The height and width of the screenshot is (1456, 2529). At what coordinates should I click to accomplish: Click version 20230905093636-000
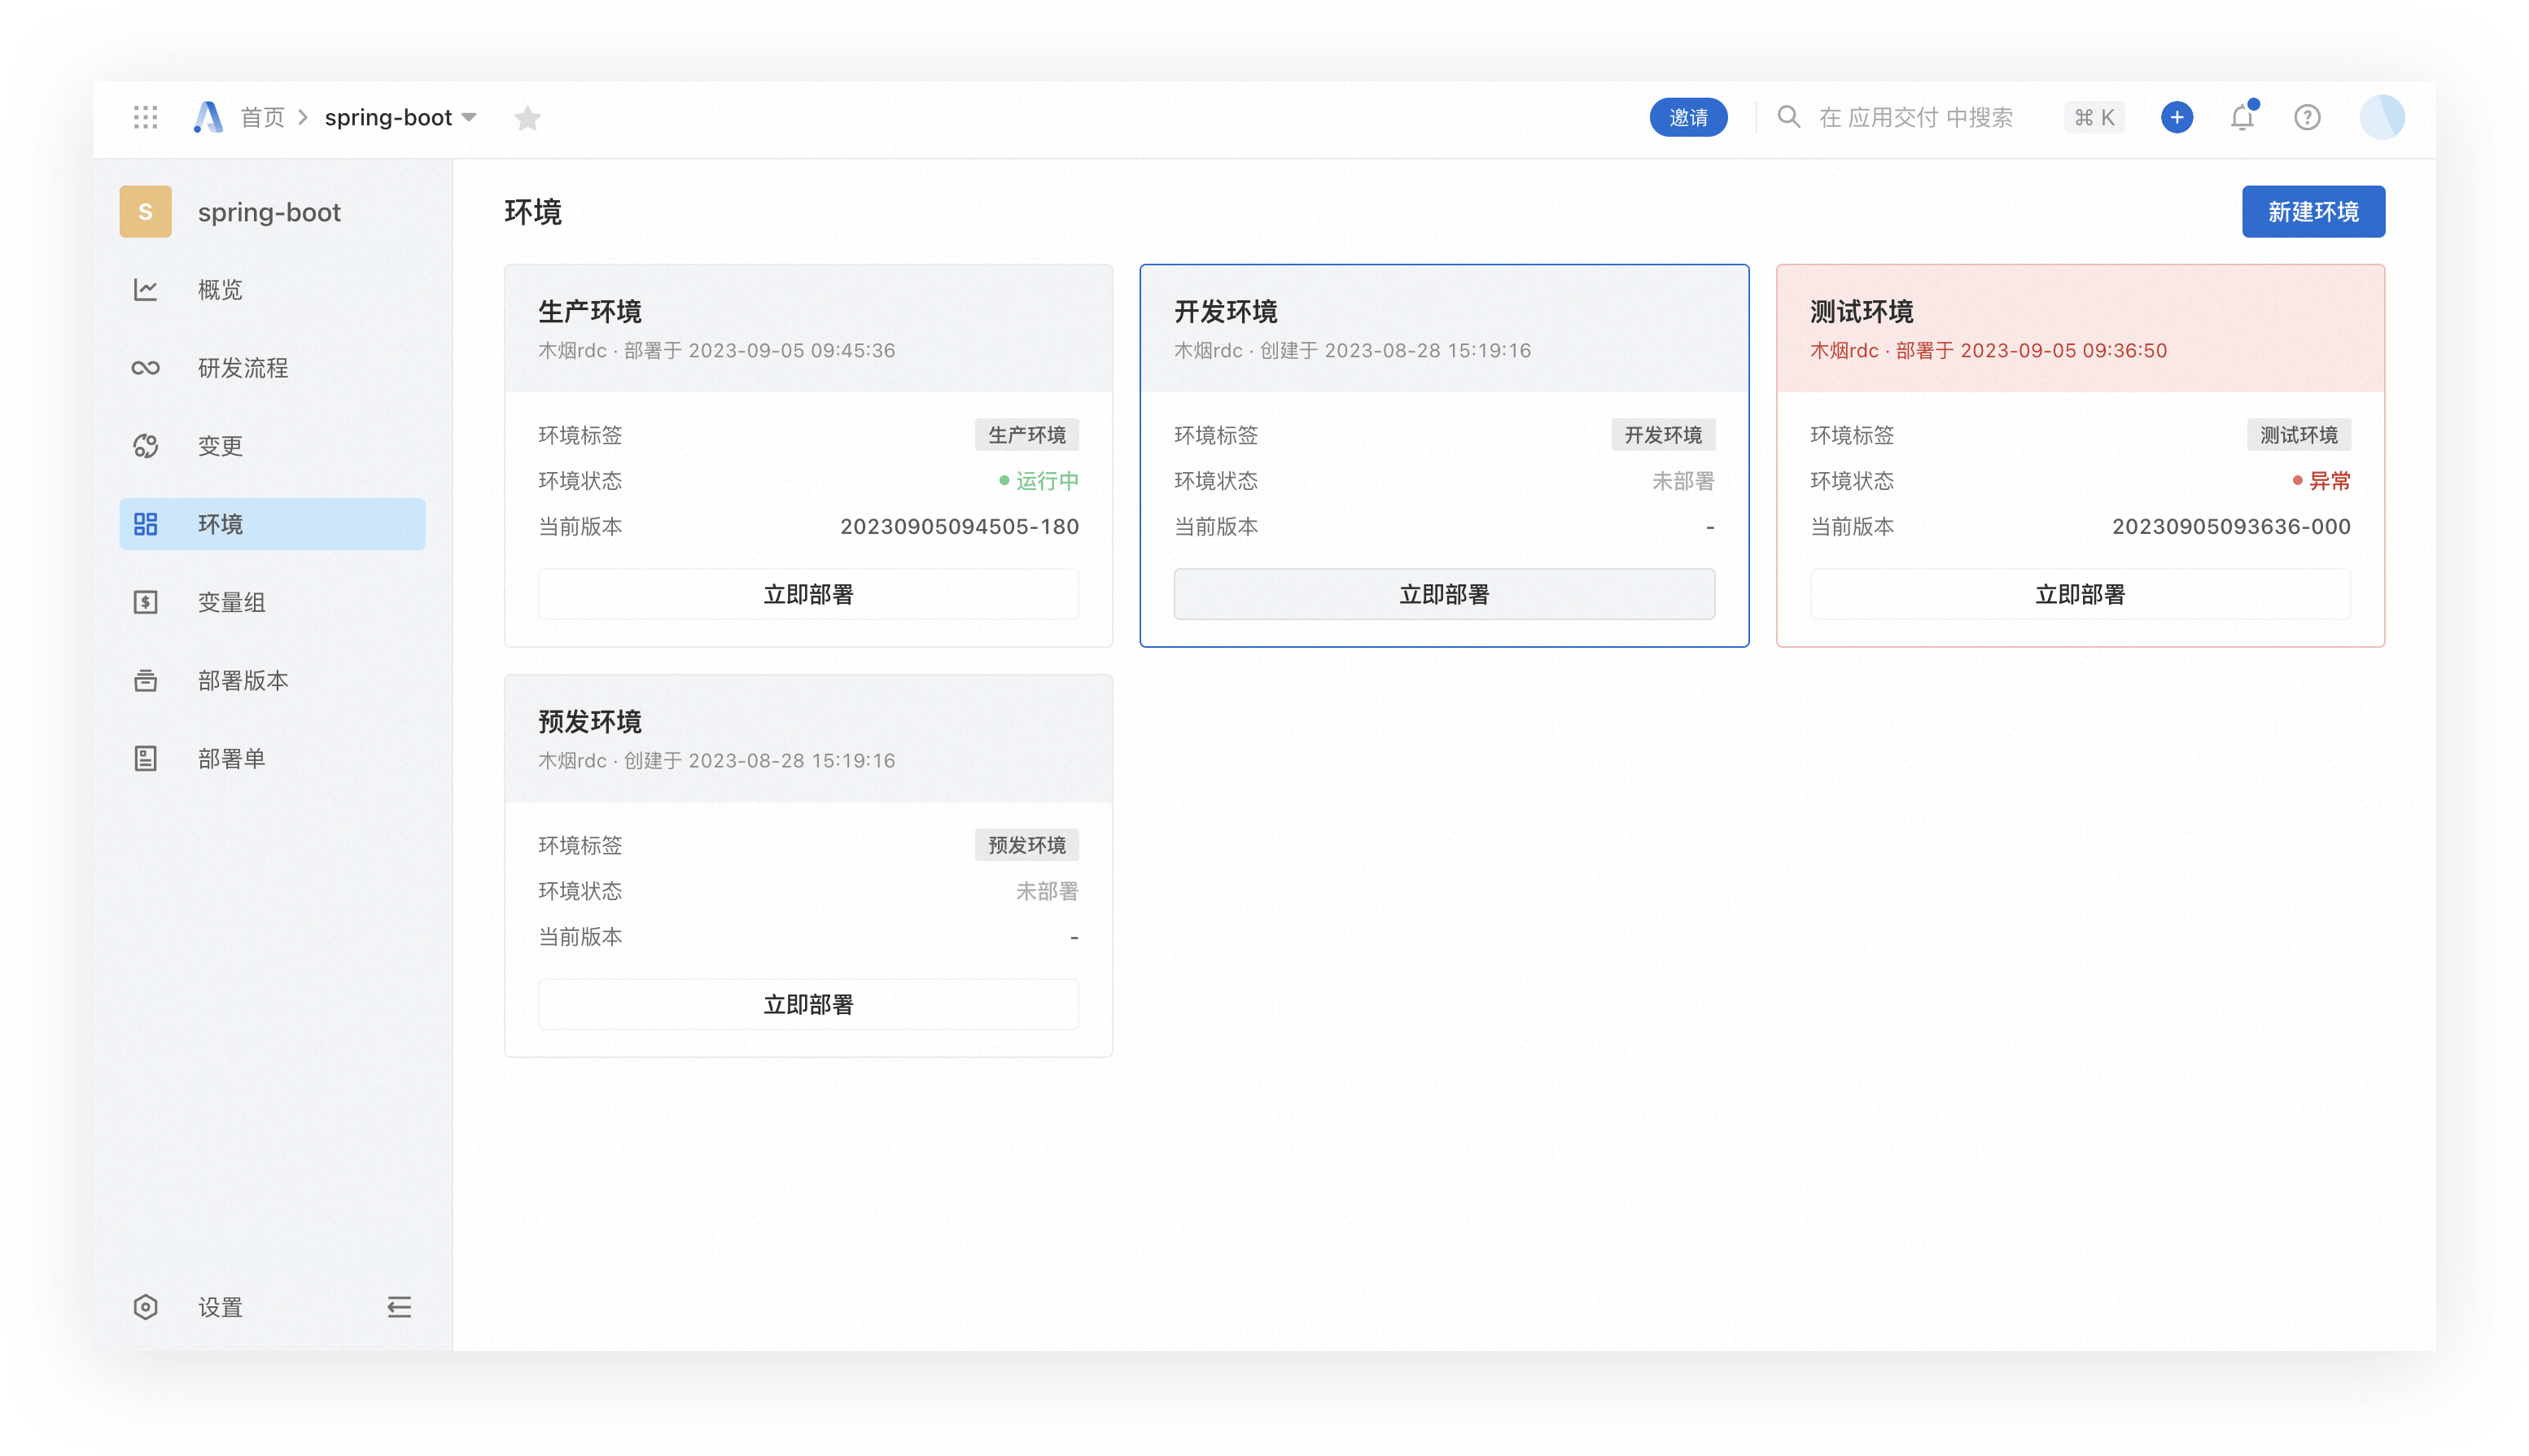[2230, 526]
